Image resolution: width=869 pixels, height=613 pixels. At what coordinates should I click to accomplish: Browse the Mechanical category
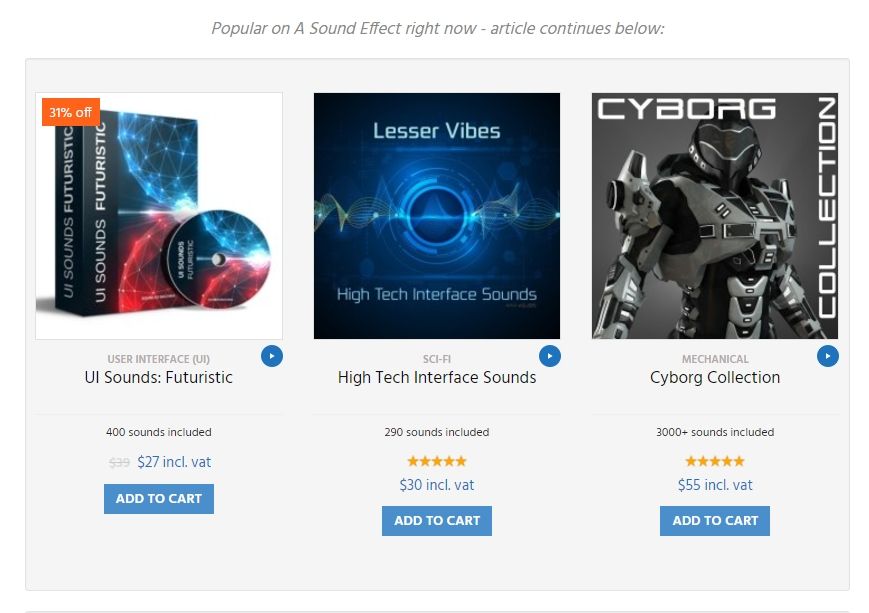pos(715,359)
